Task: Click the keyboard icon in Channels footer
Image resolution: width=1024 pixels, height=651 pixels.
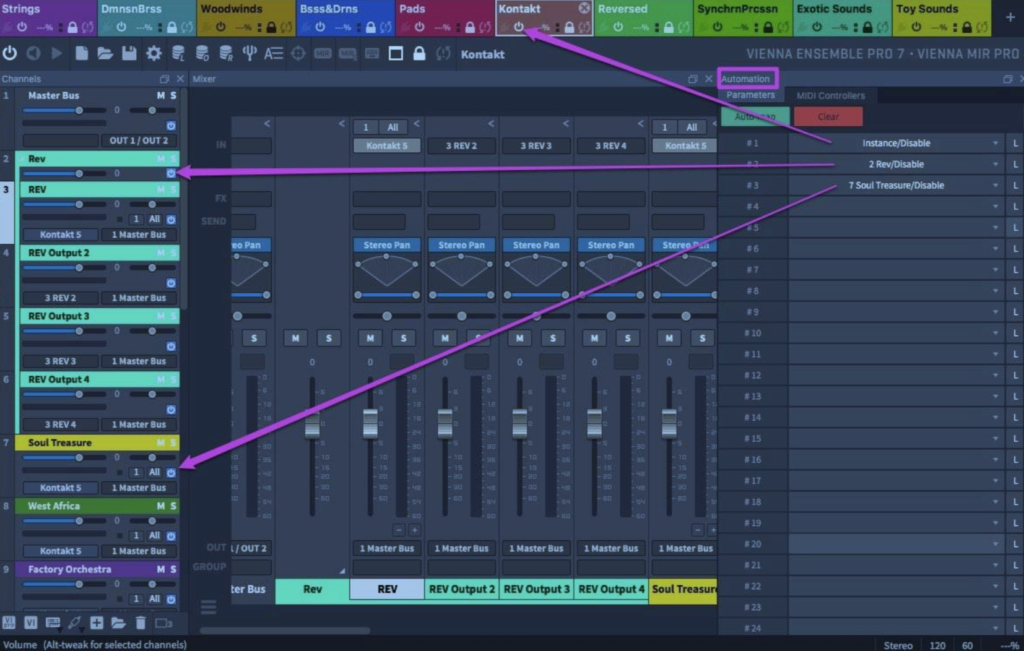Action: click(x=53, y=623)
